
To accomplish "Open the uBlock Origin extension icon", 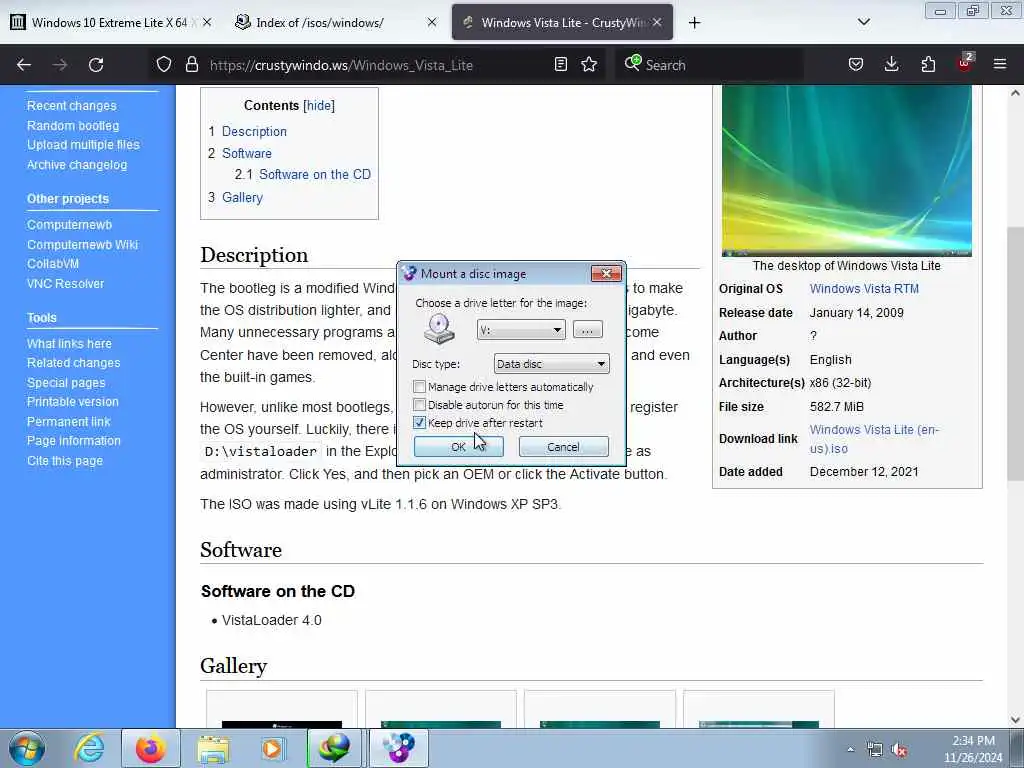I will 965,63.
